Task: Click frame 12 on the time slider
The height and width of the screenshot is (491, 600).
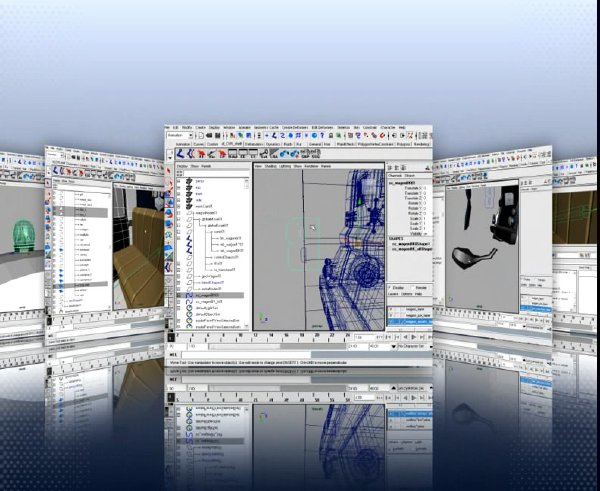Action: pos(256,336)
